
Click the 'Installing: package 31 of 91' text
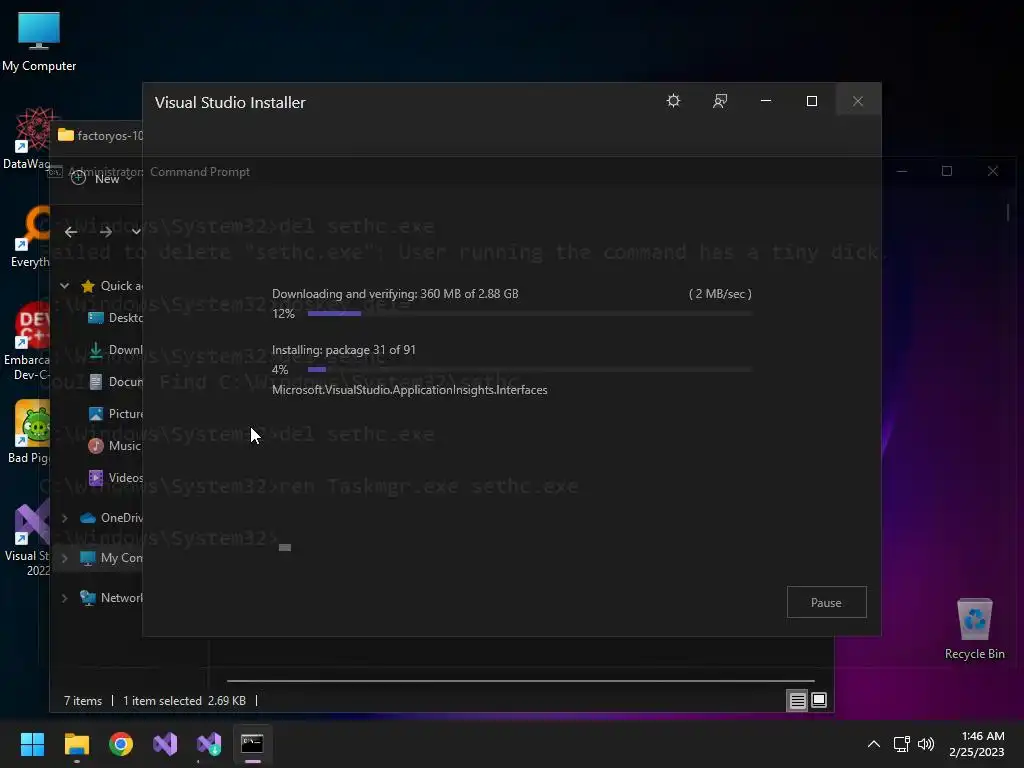[344, 350]
